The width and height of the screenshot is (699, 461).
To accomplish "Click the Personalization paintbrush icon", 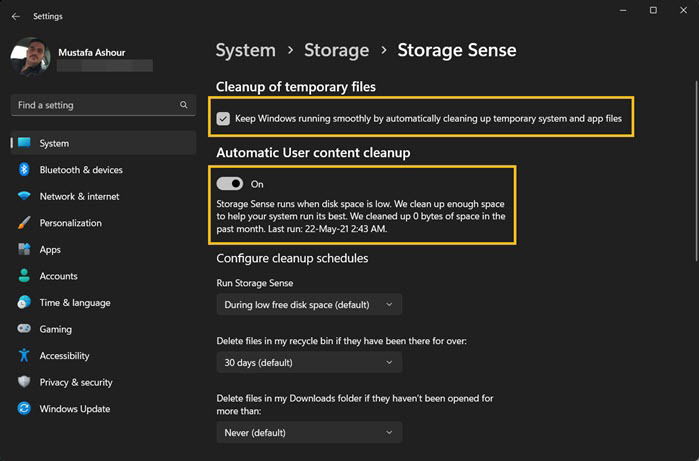I will (x=24, y=222).
